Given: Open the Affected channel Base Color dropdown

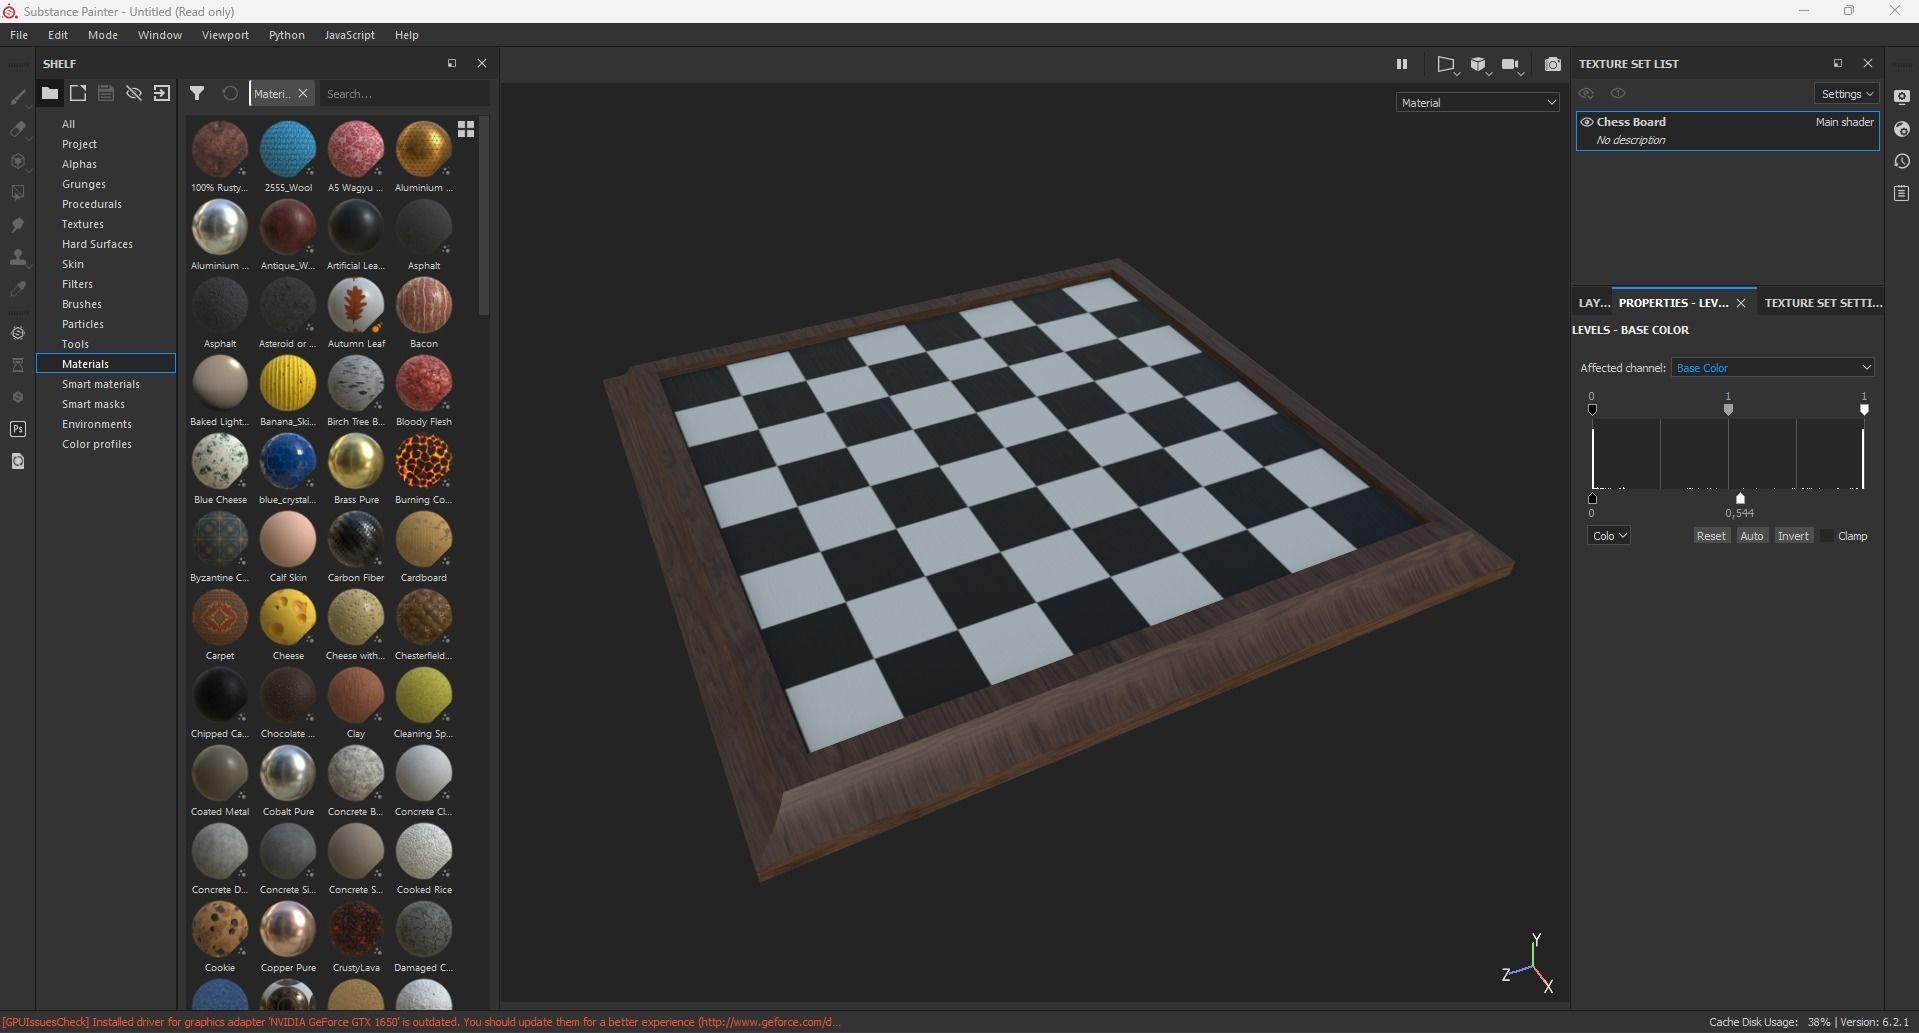Looking at the screenshot, I should click(x=1772, y=368).
